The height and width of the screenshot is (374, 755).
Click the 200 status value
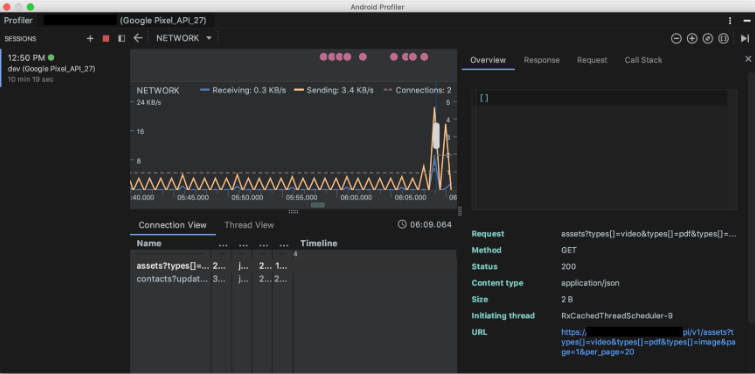pos(568,267)
